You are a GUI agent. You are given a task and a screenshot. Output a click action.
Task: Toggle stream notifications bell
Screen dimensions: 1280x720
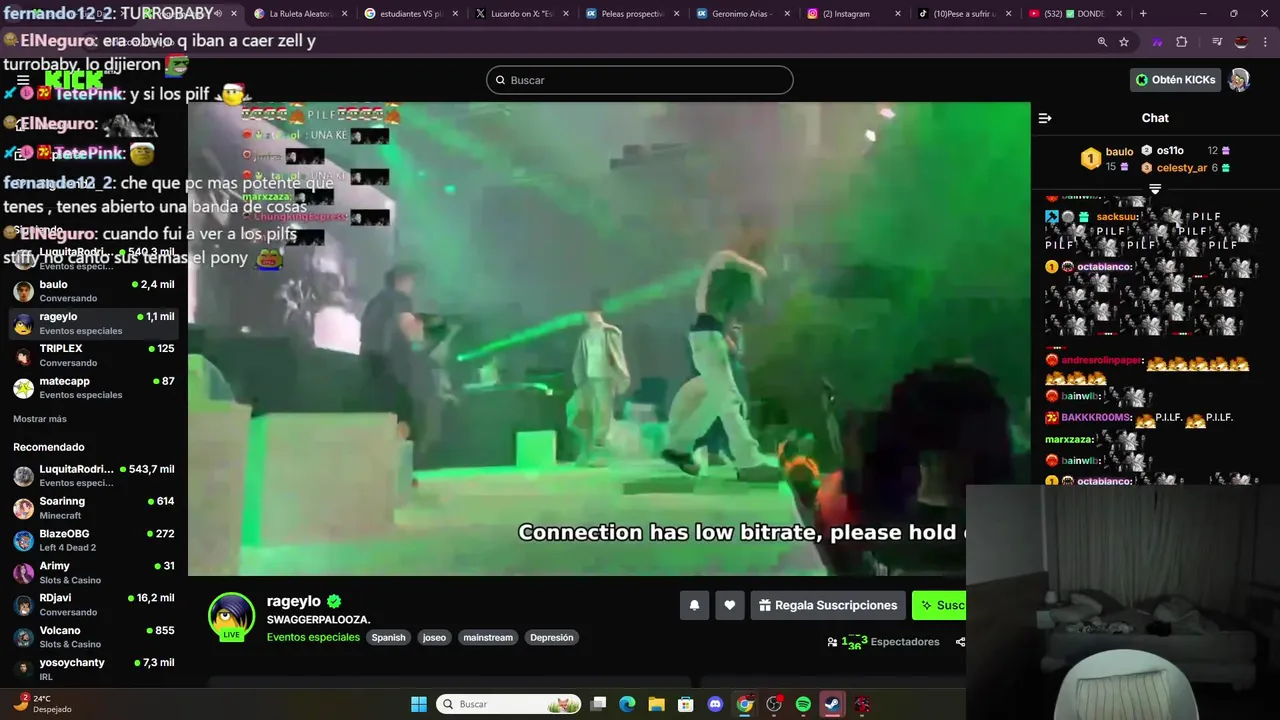[x=694, y=605]
